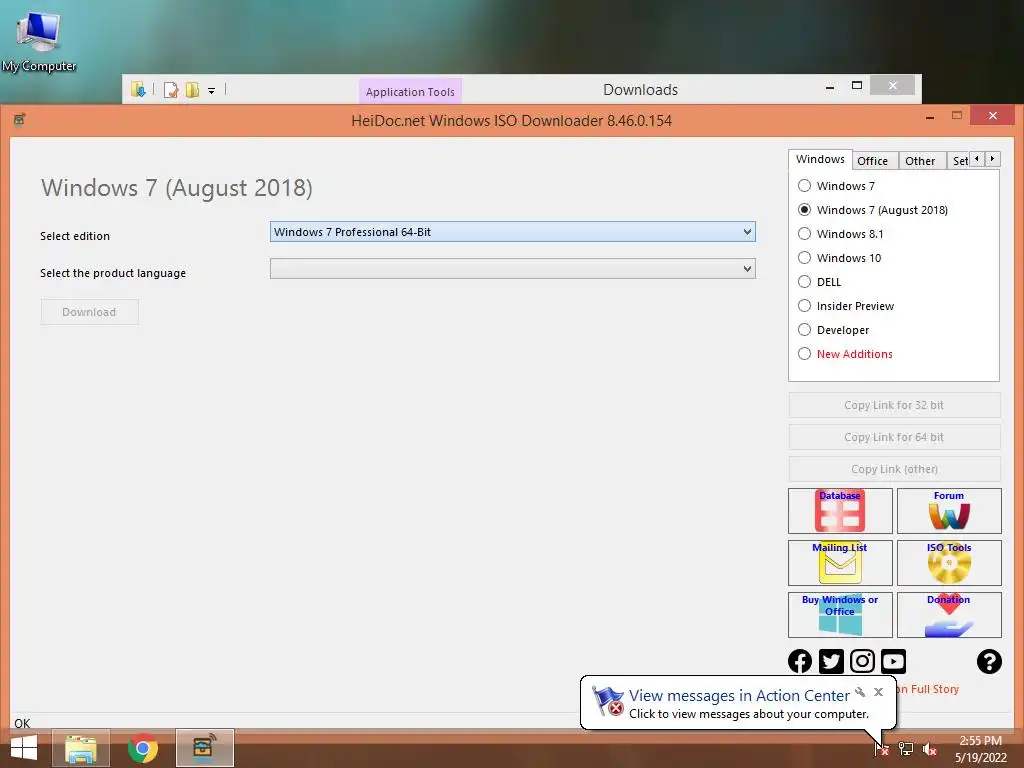This screenshot has width=1024, height=768.
Task: Click the Action Center flag tray icon
Action: tap(882, 749)
